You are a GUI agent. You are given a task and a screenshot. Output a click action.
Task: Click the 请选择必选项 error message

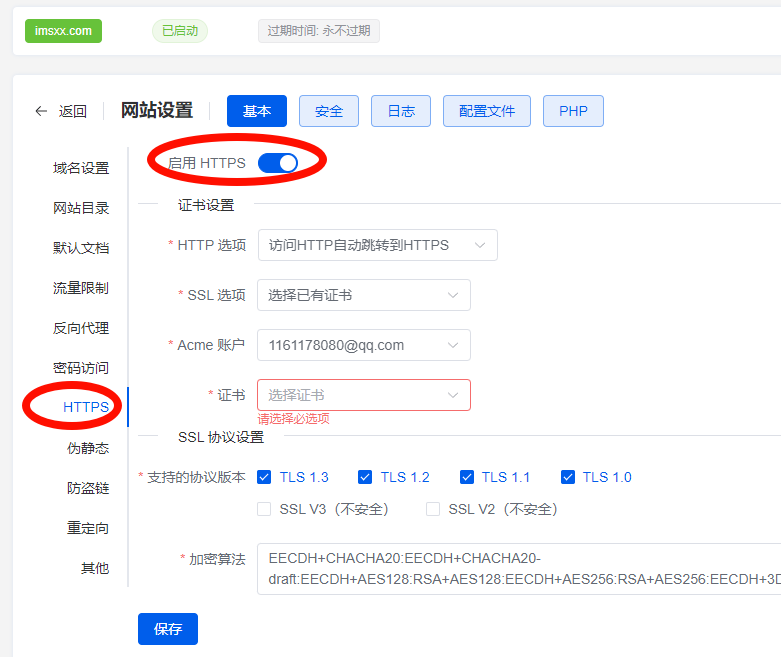coord(293,418)
